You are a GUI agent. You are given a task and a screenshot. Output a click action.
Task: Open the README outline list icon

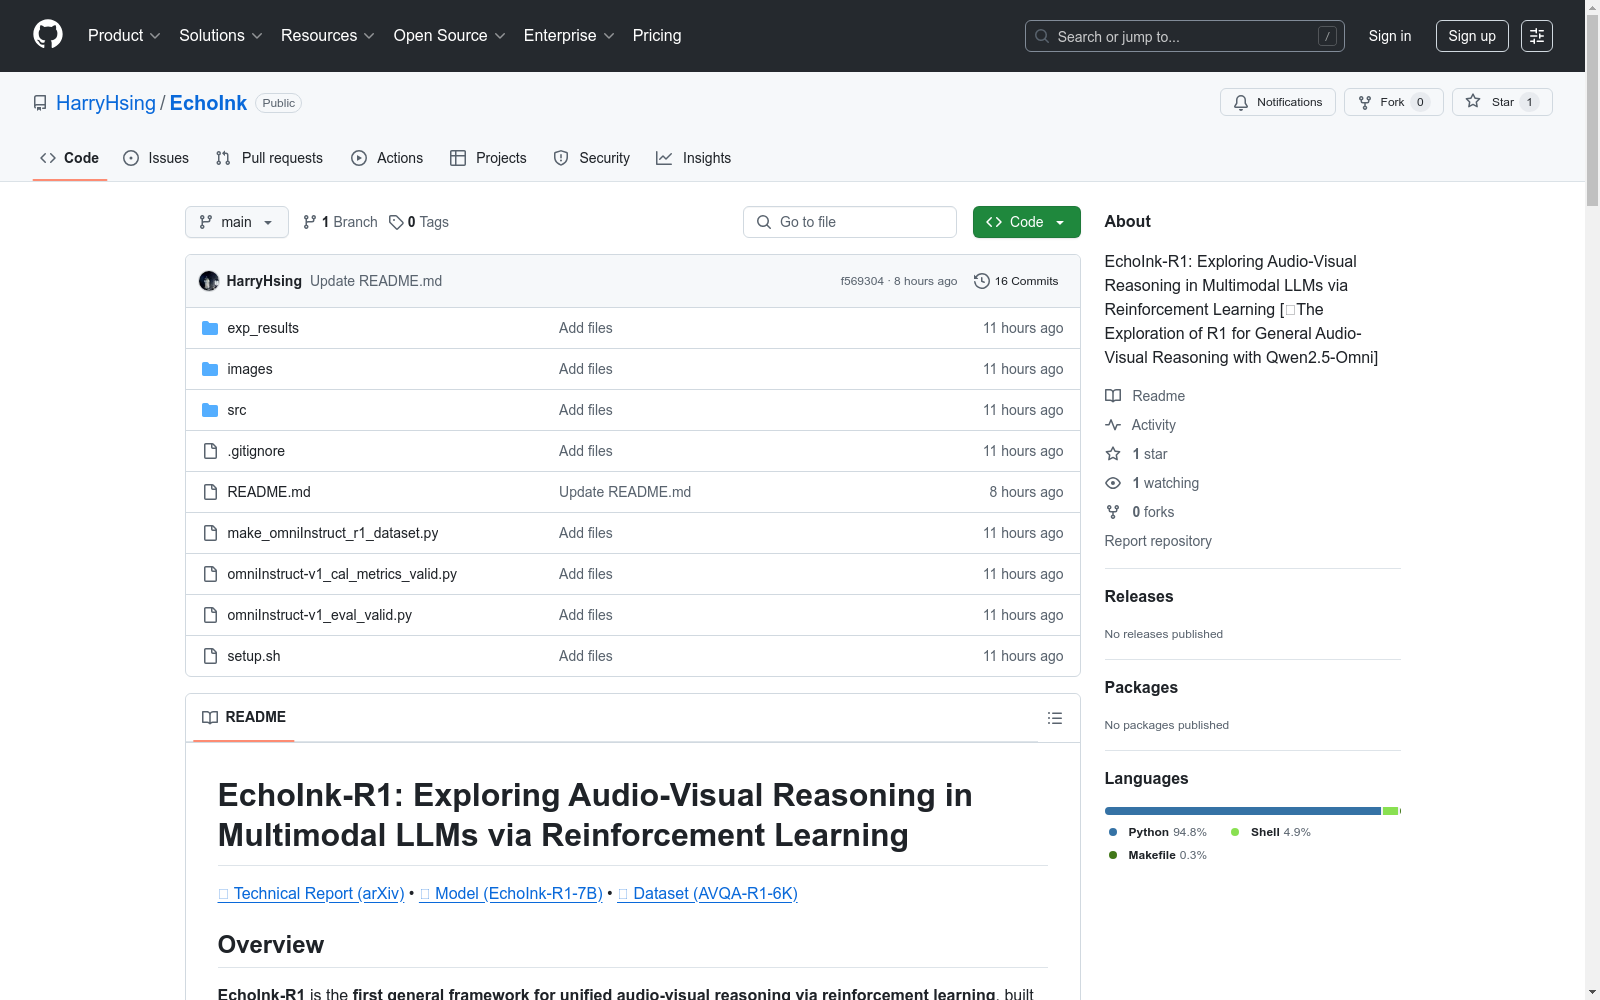[1055, 718]
